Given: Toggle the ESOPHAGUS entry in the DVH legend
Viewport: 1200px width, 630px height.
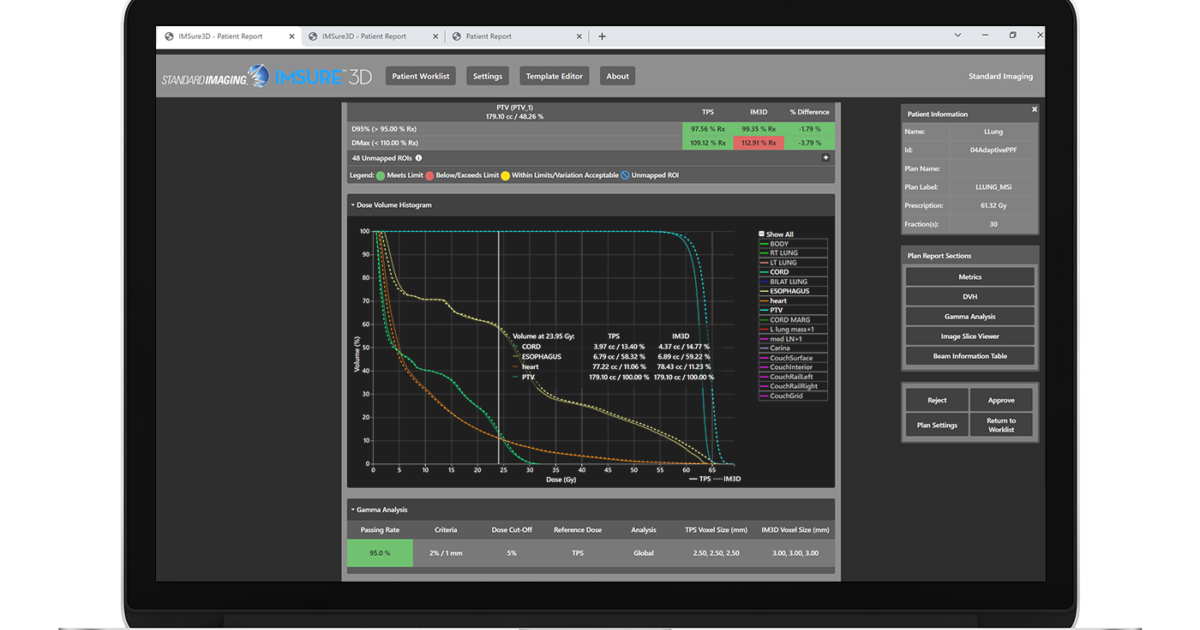Looking at the screenshot, I should [790, 290].
